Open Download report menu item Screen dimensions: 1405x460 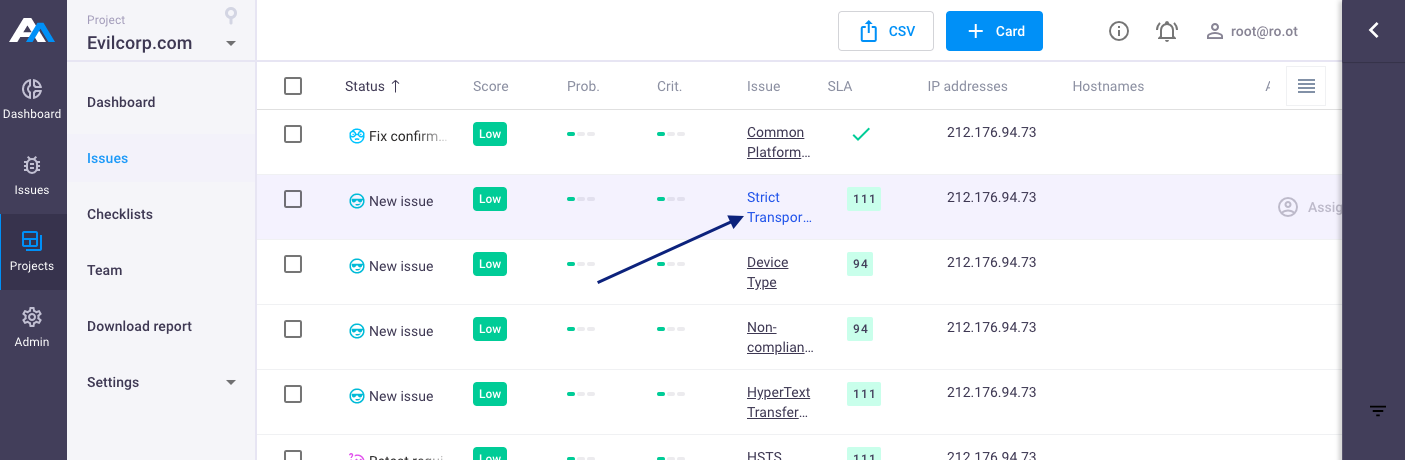[x=139, y=326]
